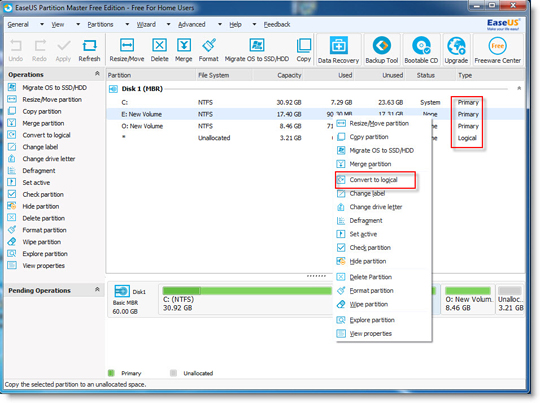Click the File System column header
Screen dimensions: 540x403
[224, 75]
